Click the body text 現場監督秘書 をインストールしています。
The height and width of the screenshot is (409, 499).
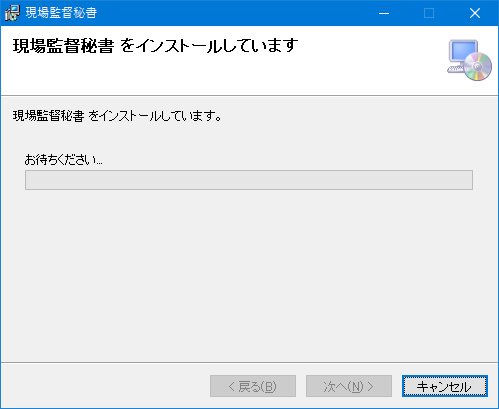[117, 116]
